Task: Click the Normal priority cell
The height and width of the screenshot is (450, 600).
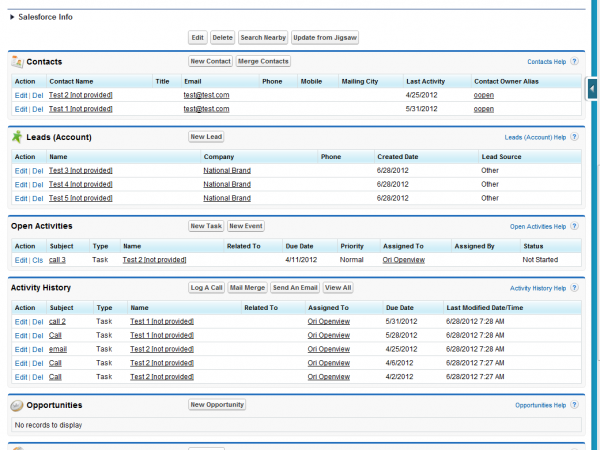Action: coord(351,260)
